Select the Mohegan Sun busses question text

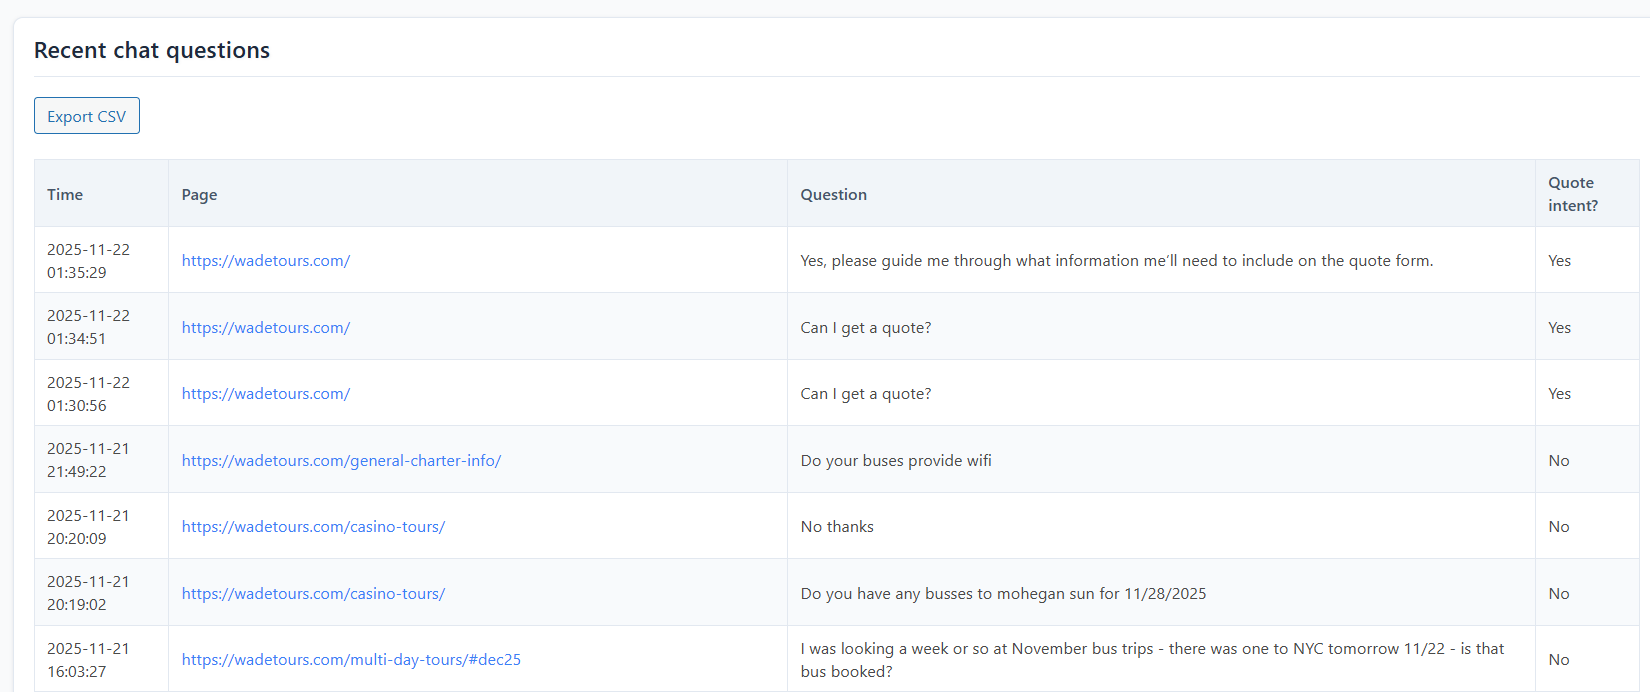point(1003,594)
